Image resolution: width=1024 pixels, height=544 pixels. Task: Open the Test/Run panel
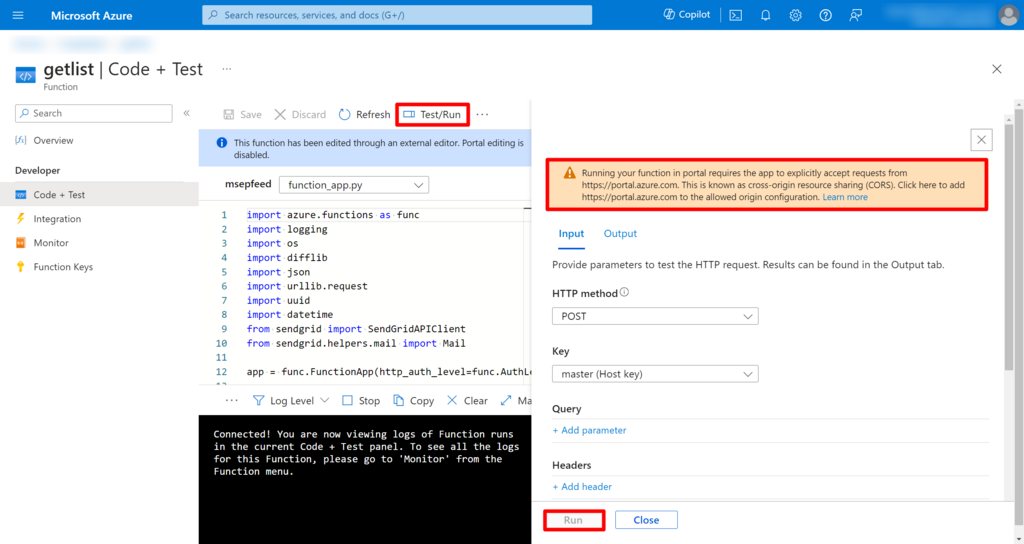(432, 115)
